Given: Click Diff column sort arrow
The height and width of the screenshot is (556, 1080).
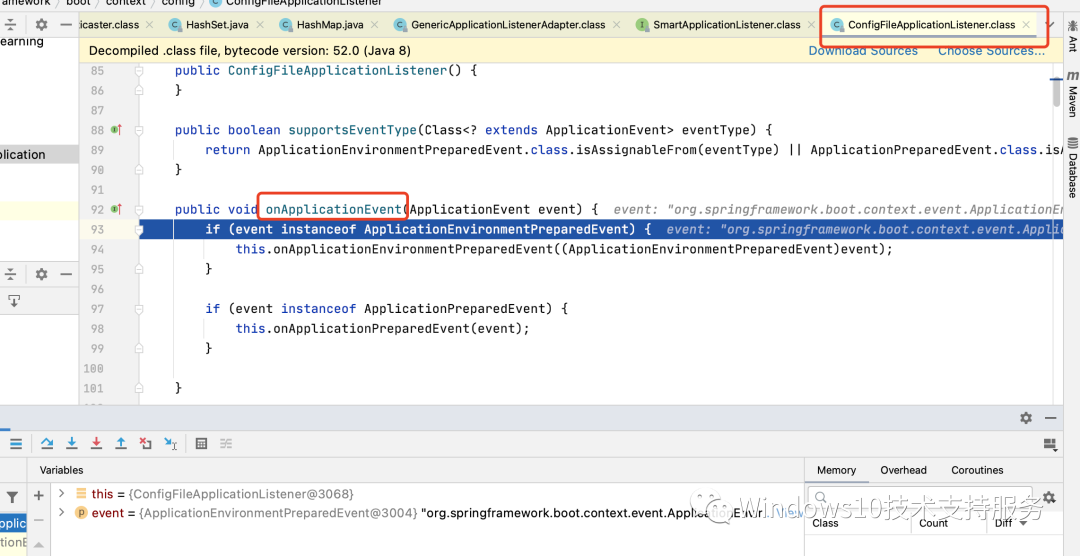Looking at the screenshot, I should 1023,524.
